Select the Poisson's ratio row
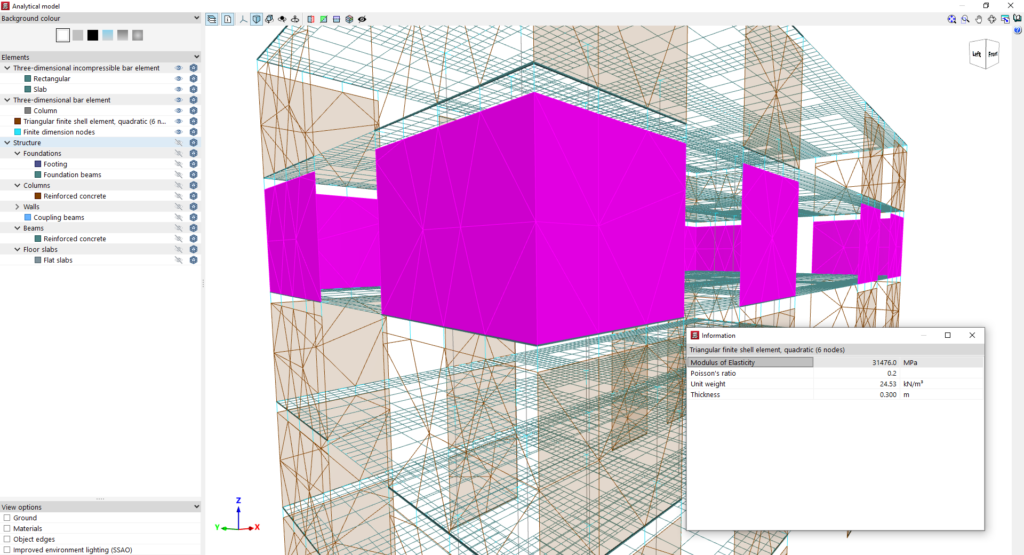The height and width of the screenshot is (555, 1024). [835, 373]
